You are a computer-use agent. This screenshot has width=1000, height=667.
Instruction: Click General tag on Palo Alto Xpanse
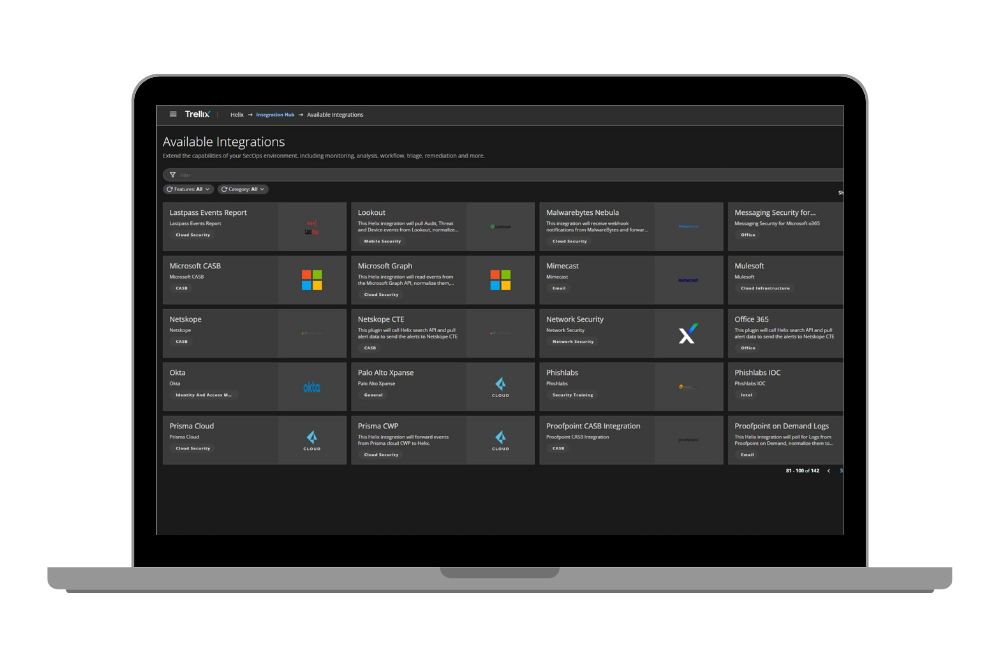(x=373, y=395)
